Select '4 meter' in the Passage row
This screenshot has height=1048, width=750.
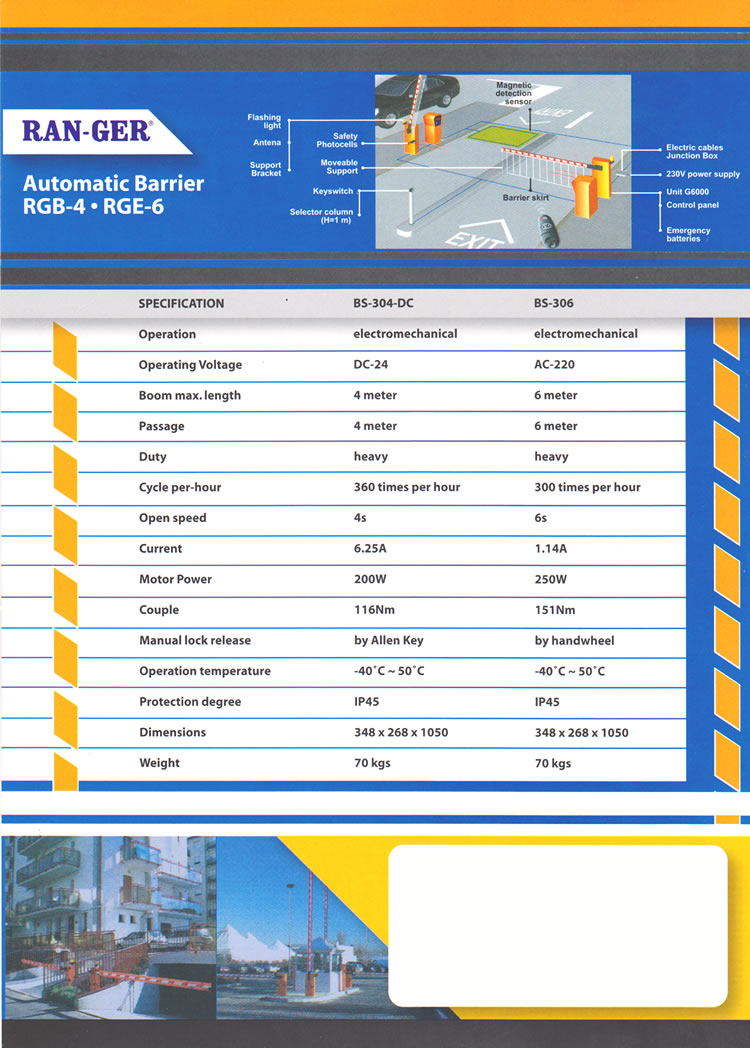pyautogui.click(x=375, y=426)
